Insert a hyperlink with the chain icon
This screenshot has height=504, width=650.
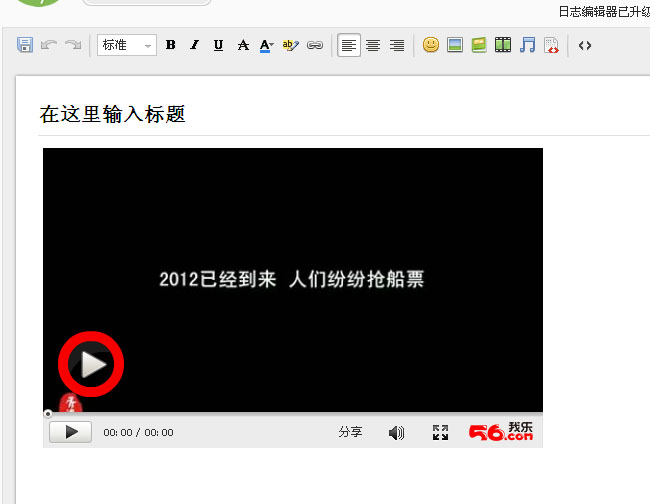click(315, 45)
